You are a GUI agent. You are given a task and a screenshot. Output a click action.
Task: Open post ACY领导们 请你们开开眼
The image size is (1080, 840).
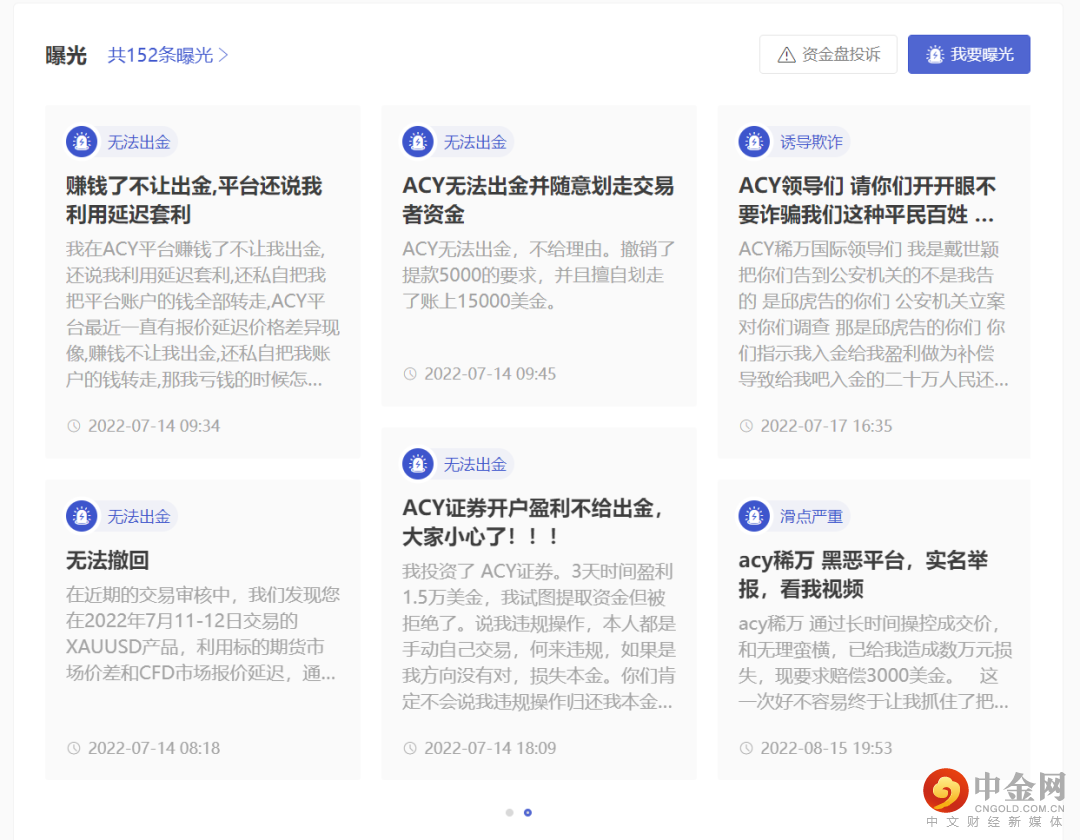[x=867, y=200]
